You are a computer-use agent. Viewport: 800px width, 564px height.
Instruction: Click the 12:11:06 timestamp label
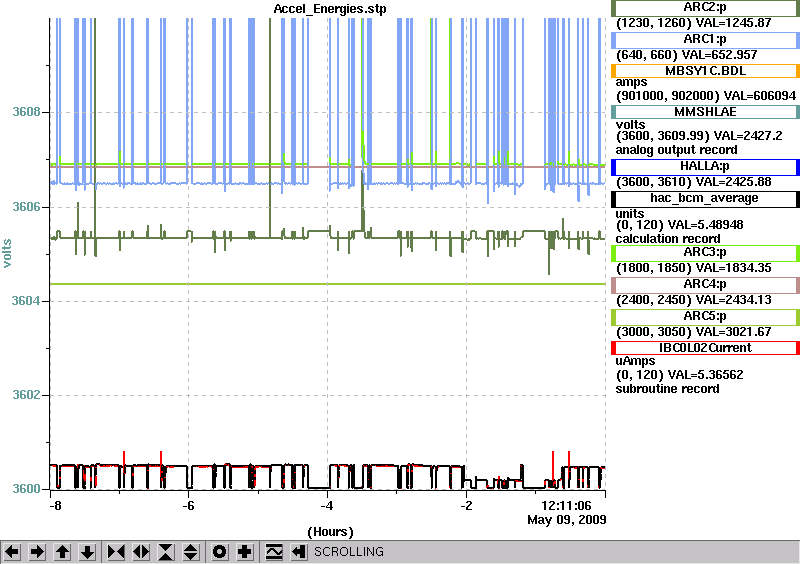pyautogui.click(x=566, y=506)
